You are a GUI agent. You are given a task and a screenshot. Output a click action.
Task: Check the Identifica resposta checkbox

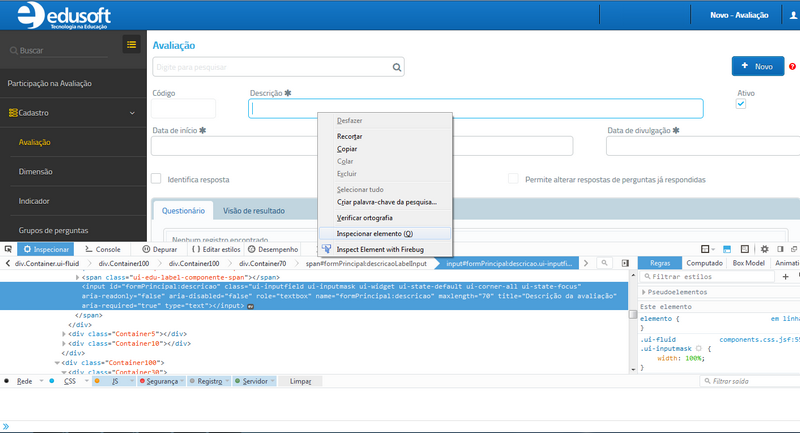click(x=156, y=179)
